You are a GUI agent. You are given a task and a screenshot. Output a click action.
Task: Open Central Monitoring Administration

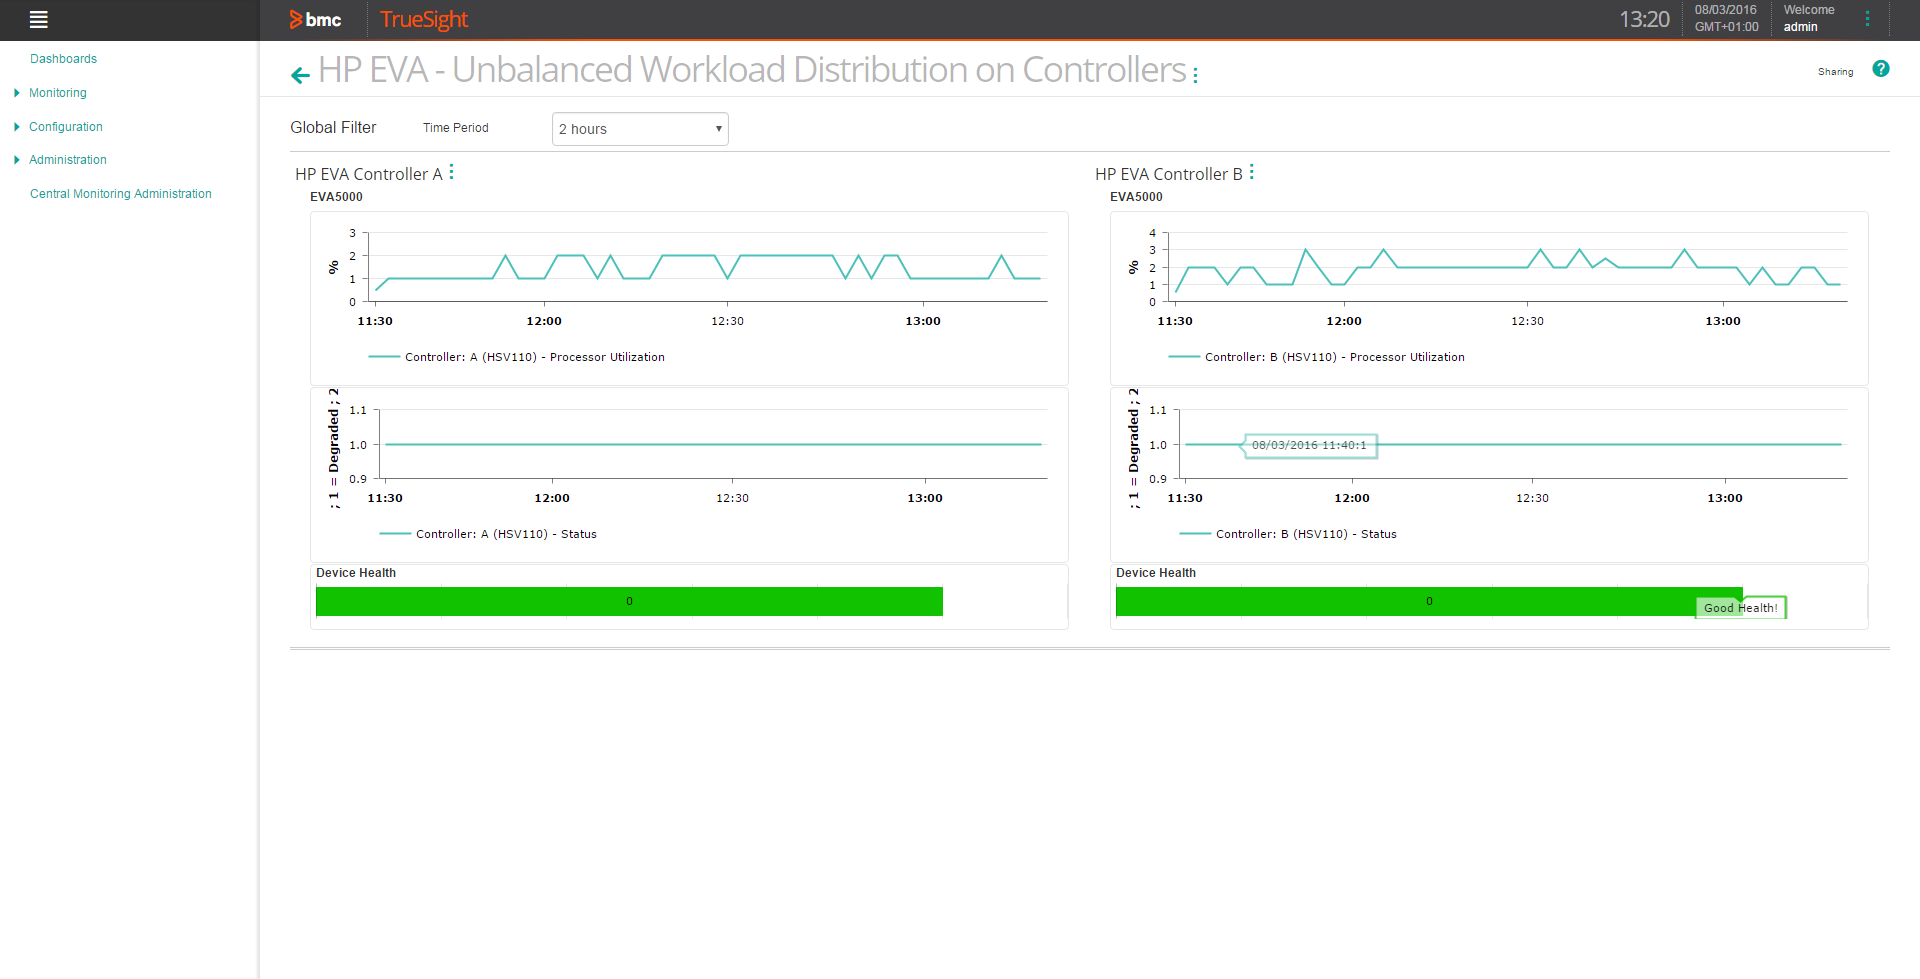coord(121,194)
